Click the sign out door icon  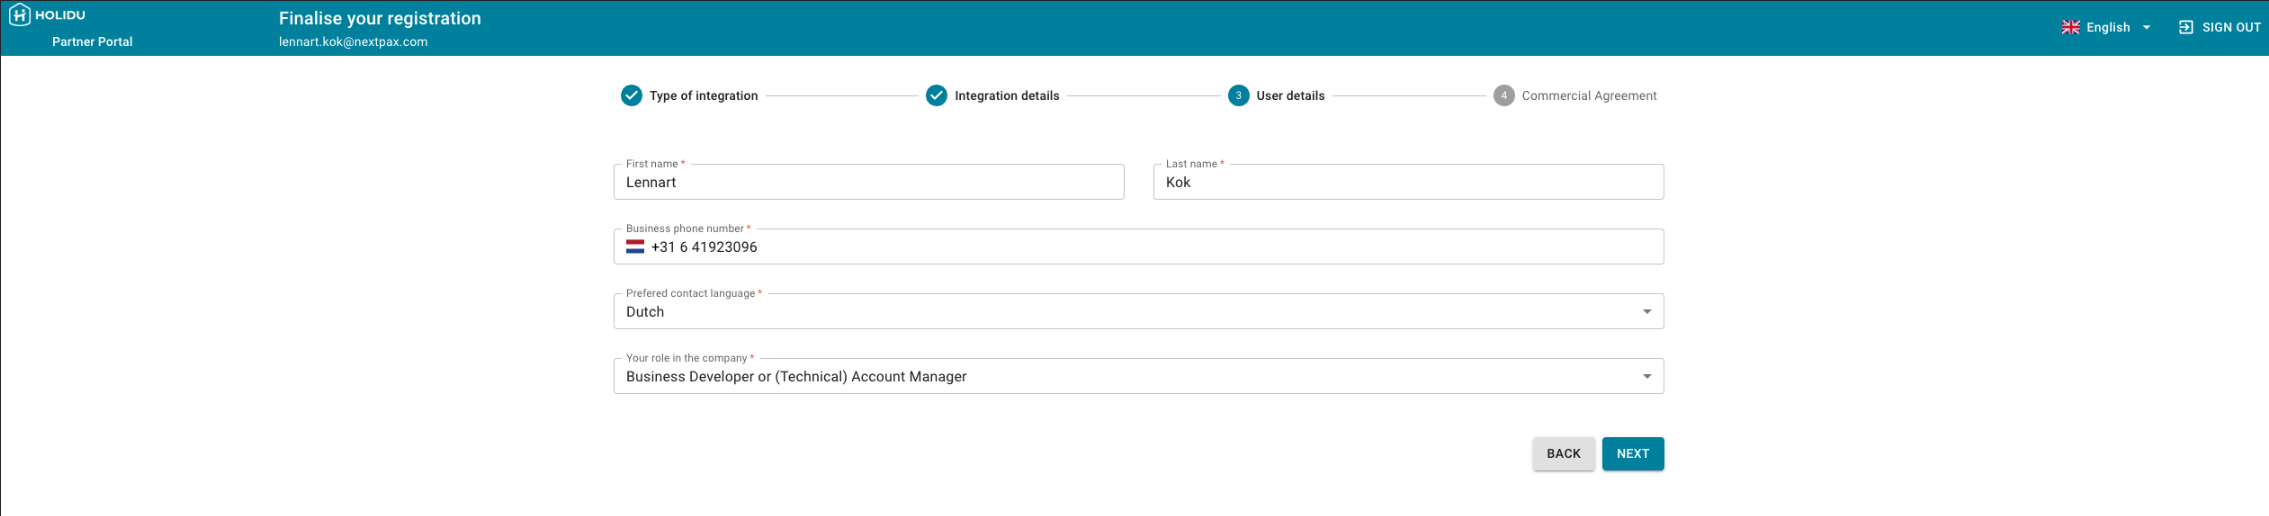coord(2186,27)
